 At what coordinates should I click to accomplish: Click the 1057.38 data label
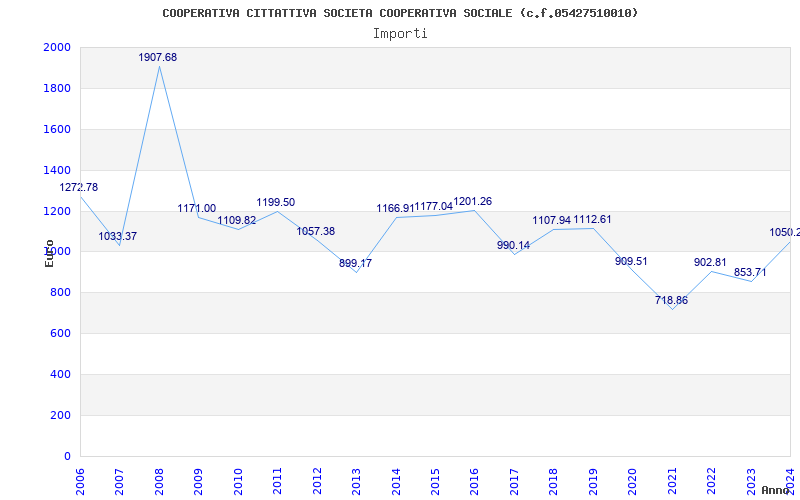click(x=316, y=231)
